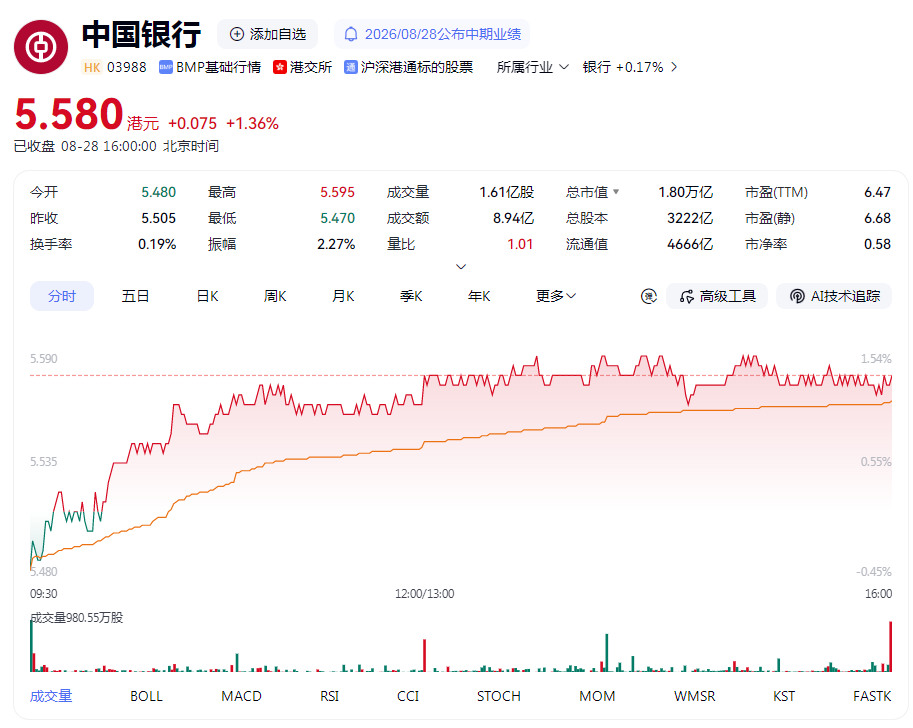913x728 pixels.
Task: Select the BOLL indicator
Action: (146, 696)
